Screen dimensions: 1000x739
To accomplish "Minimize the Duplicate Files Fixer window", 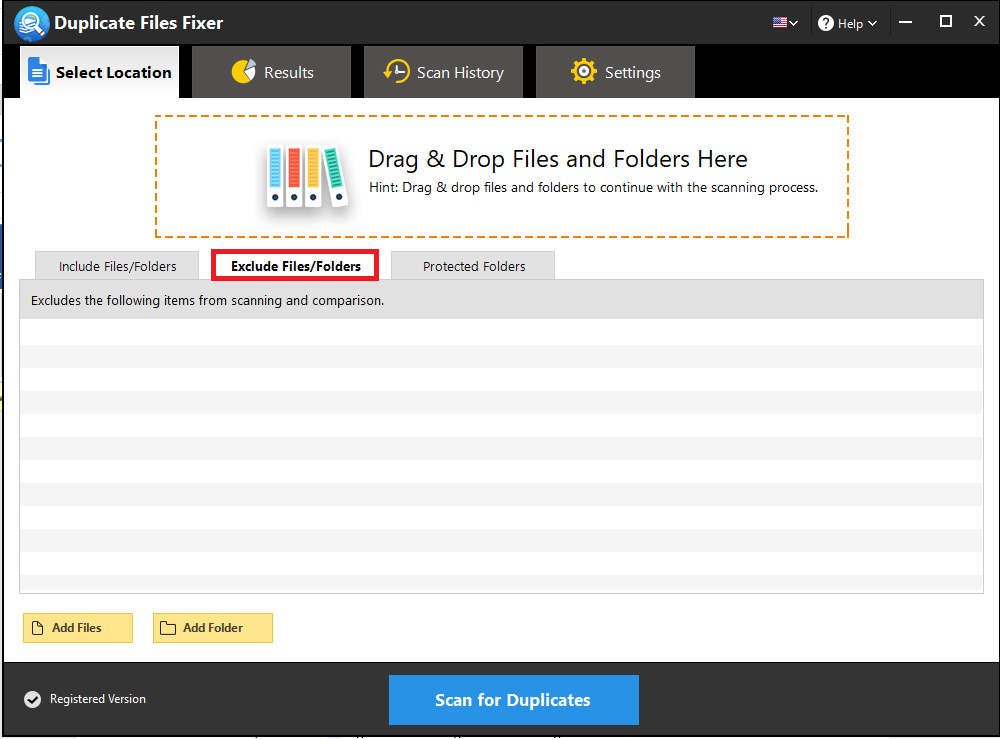I will point(906,22).
